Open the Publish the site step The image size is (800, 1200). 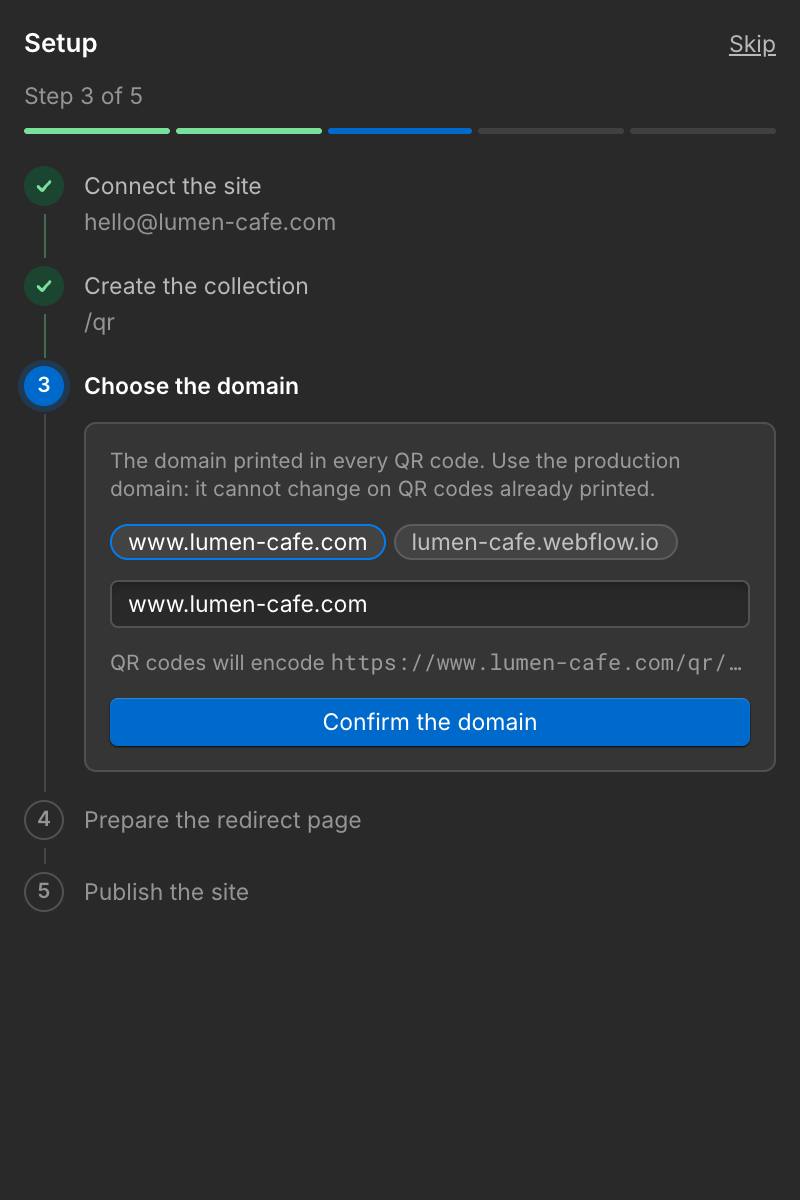(166, 892)
